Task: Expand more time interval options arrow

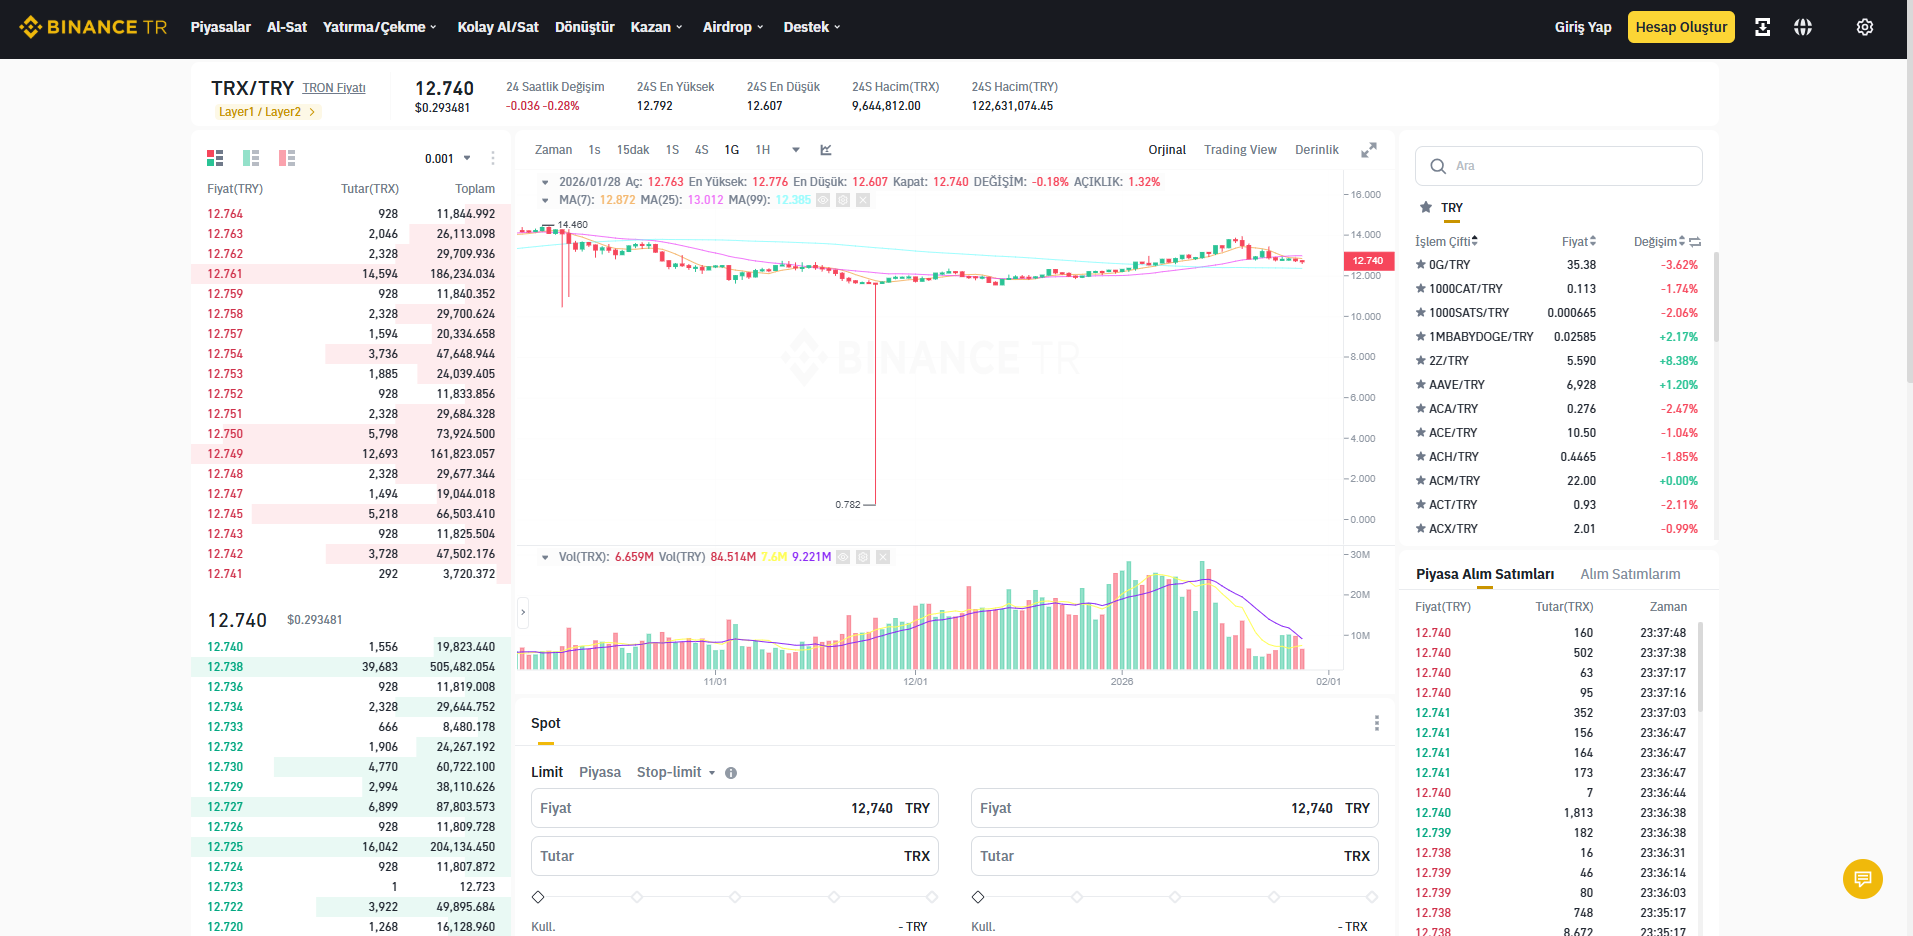Action: [796, 150]
